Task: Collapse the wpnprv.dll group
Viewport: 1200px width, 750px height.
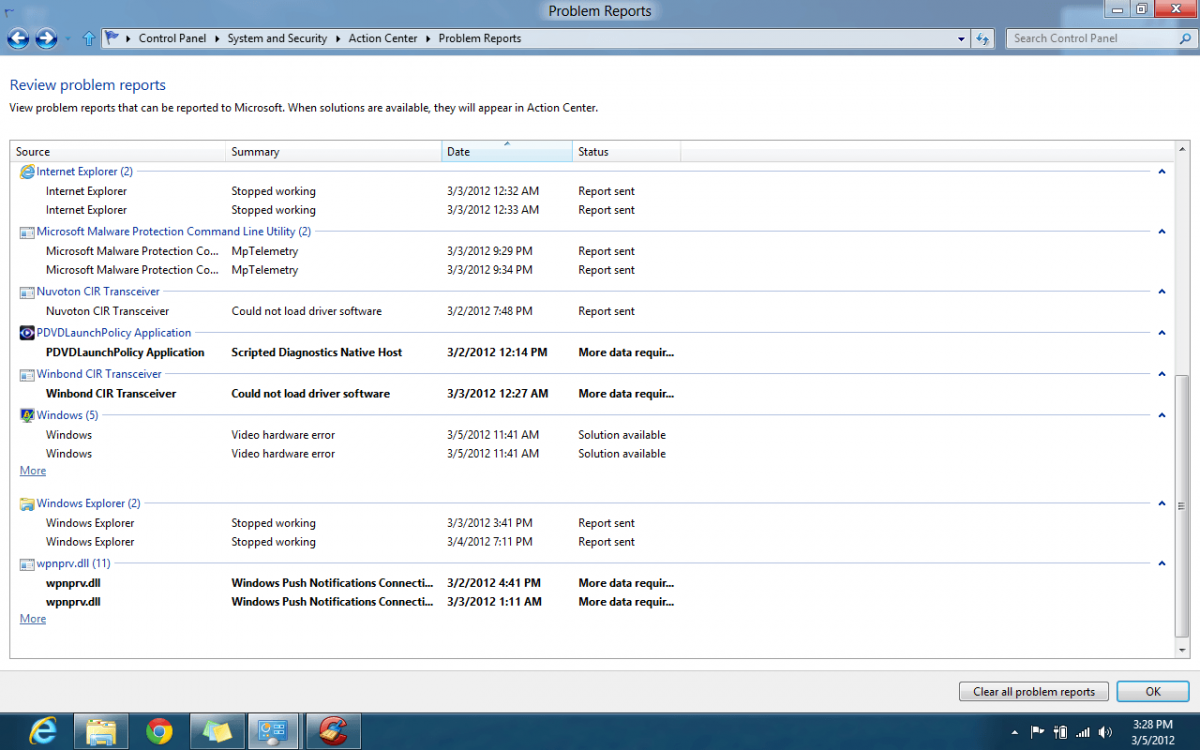Action: (x=1161, y=564)
